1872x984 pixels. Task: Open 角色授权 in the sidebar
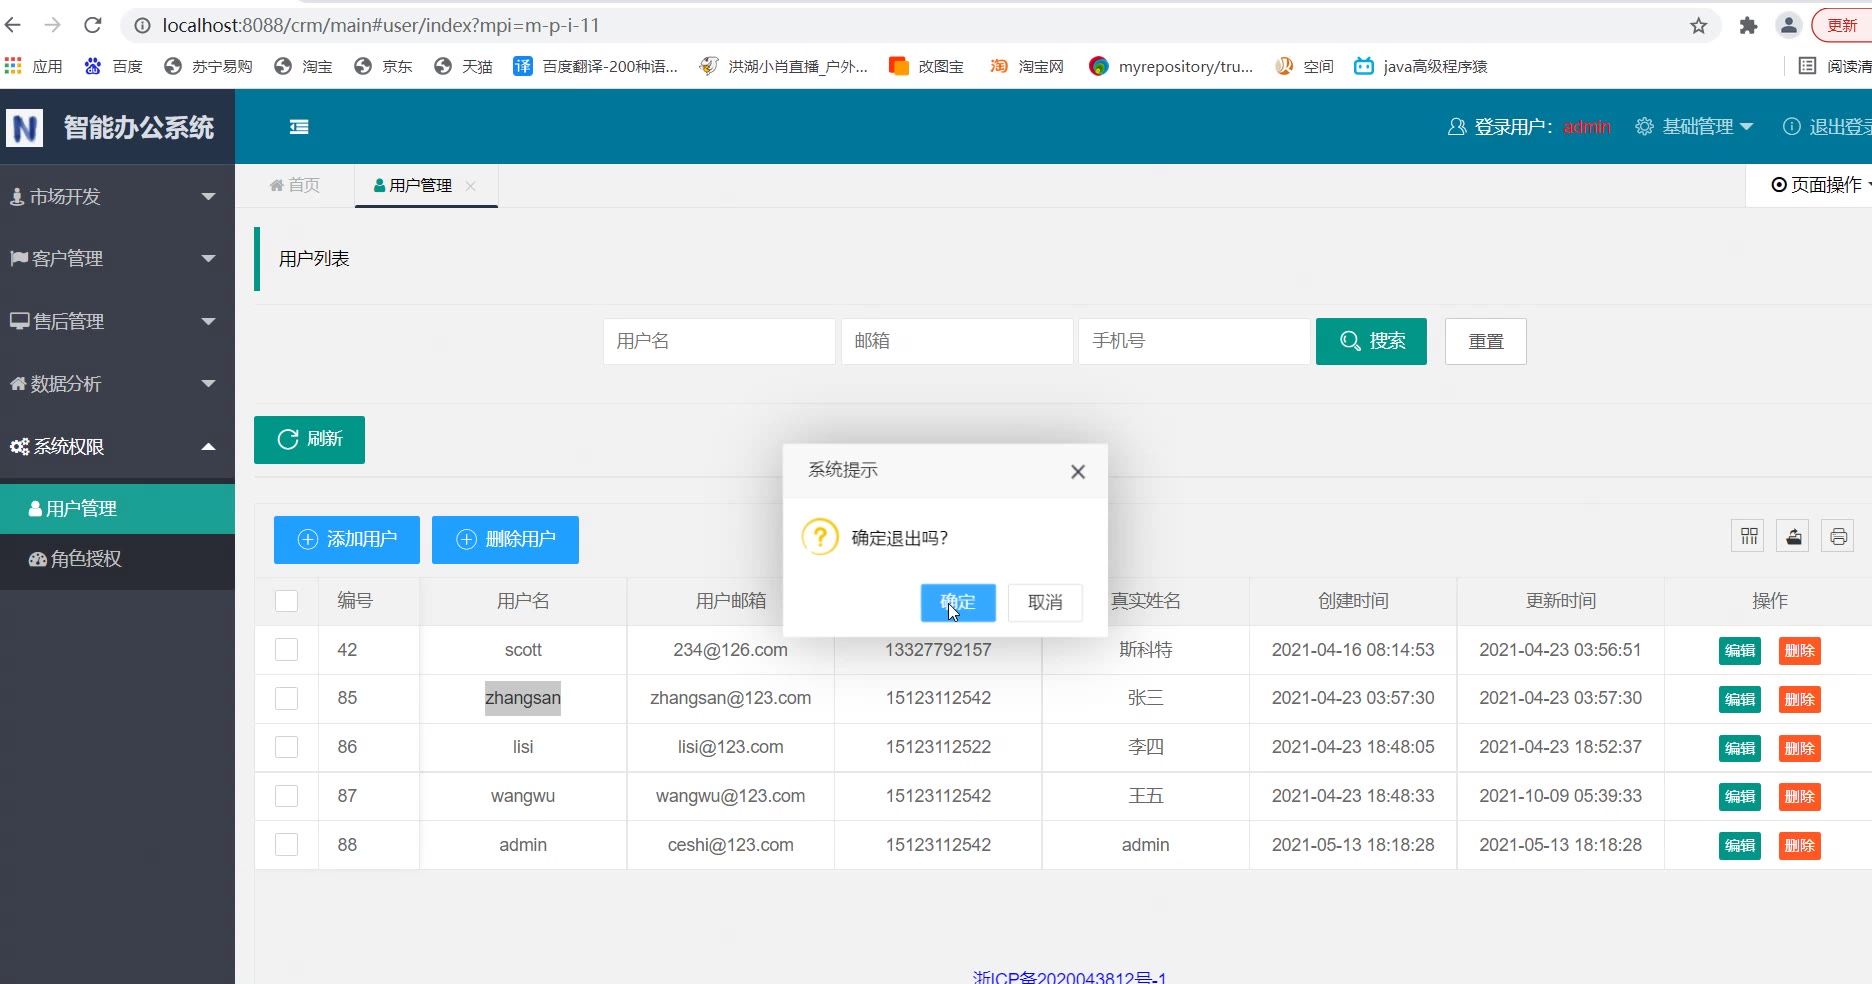pyautogui.click(x=86, y=559)
